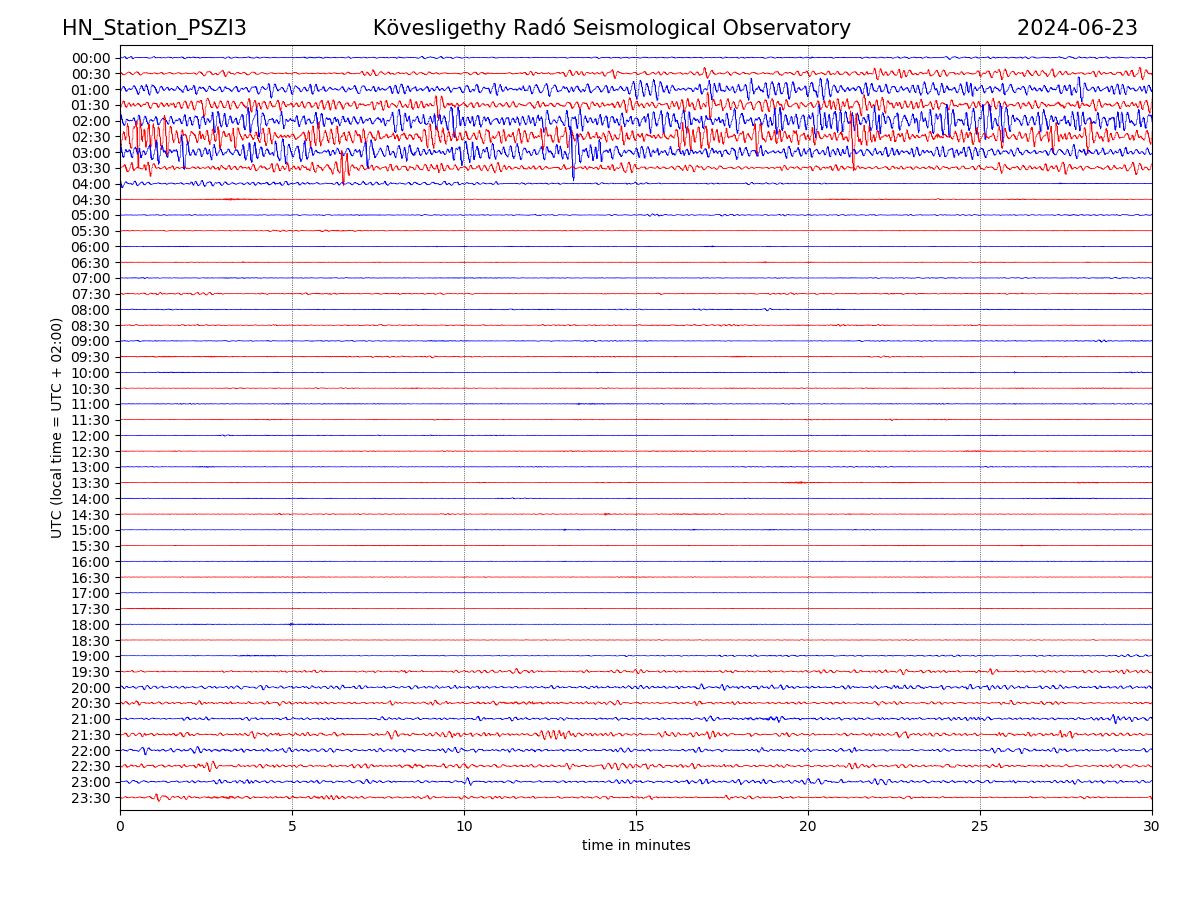Click the 07:30 time label
Viewport: 1200px width, 900px height.
click(x=91, y=294)
